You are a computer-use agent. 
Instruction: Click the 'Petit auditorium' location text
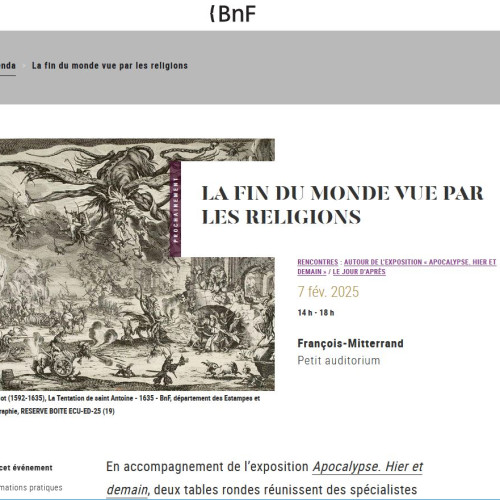[x=339, y=360]
